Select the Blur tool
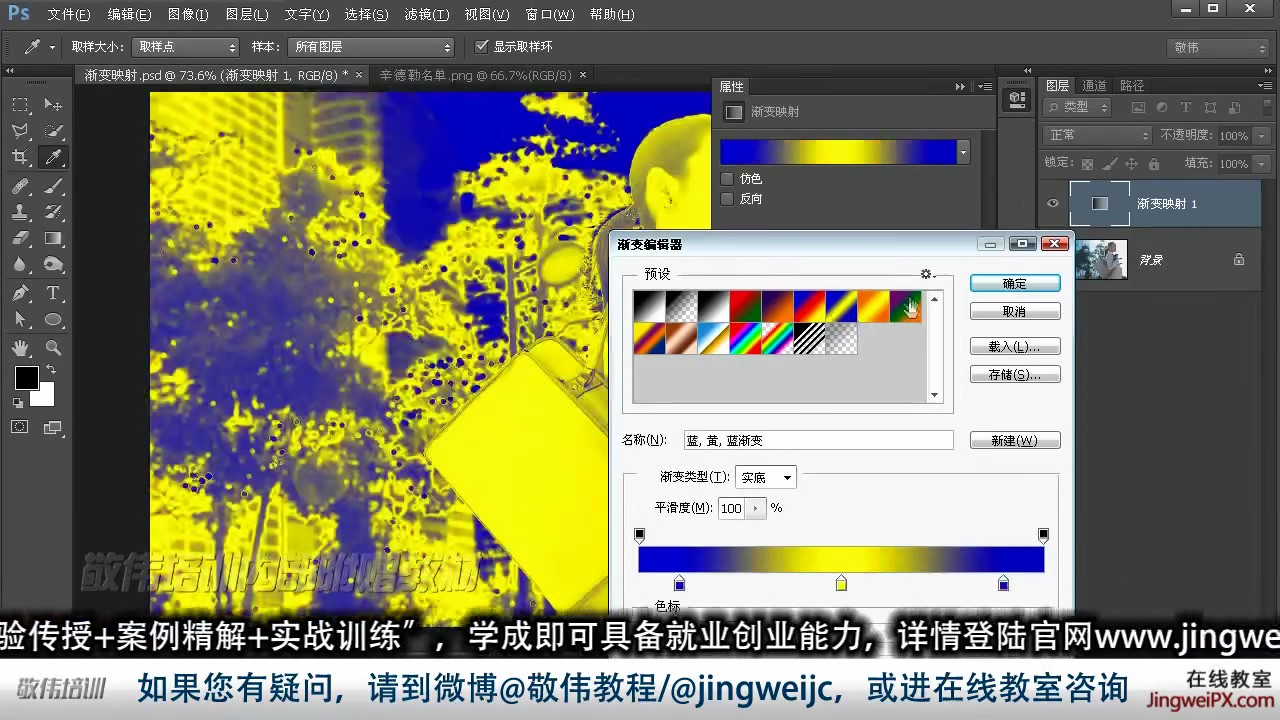 [x=20, y=264]
